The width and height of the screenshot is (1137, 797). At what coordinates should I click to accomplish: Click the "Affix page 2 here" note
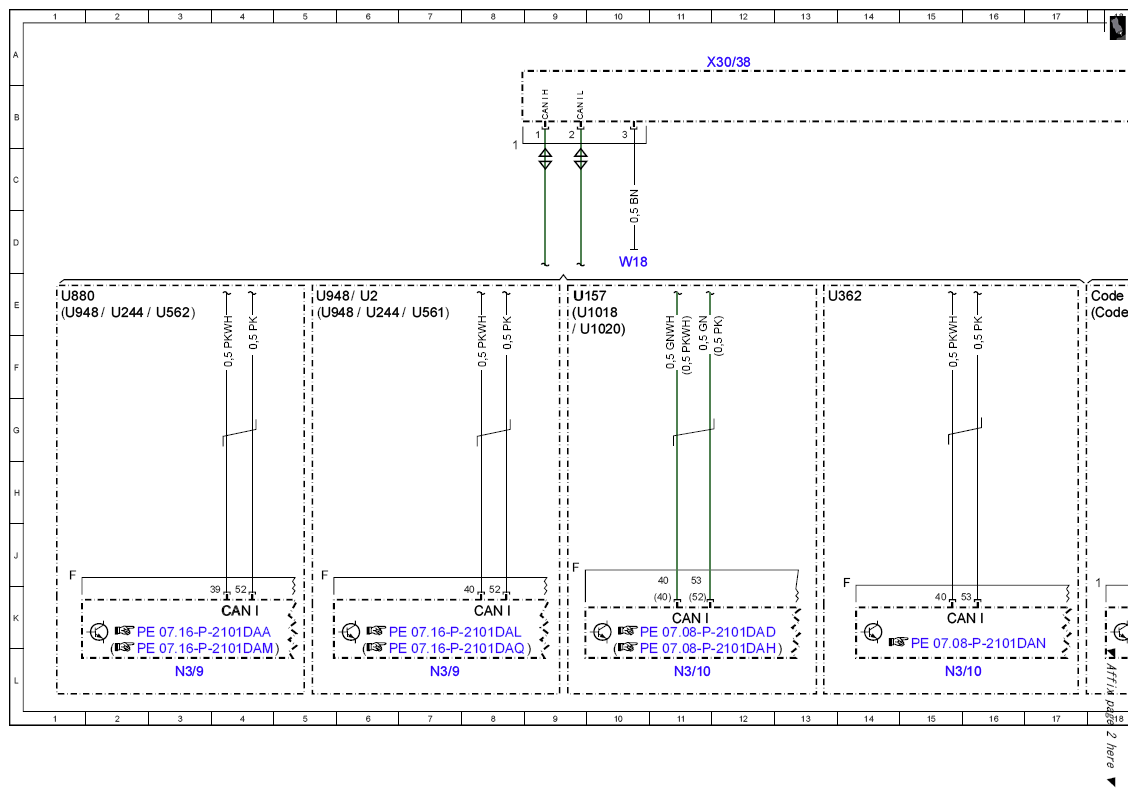click(x=1111, y=717)
